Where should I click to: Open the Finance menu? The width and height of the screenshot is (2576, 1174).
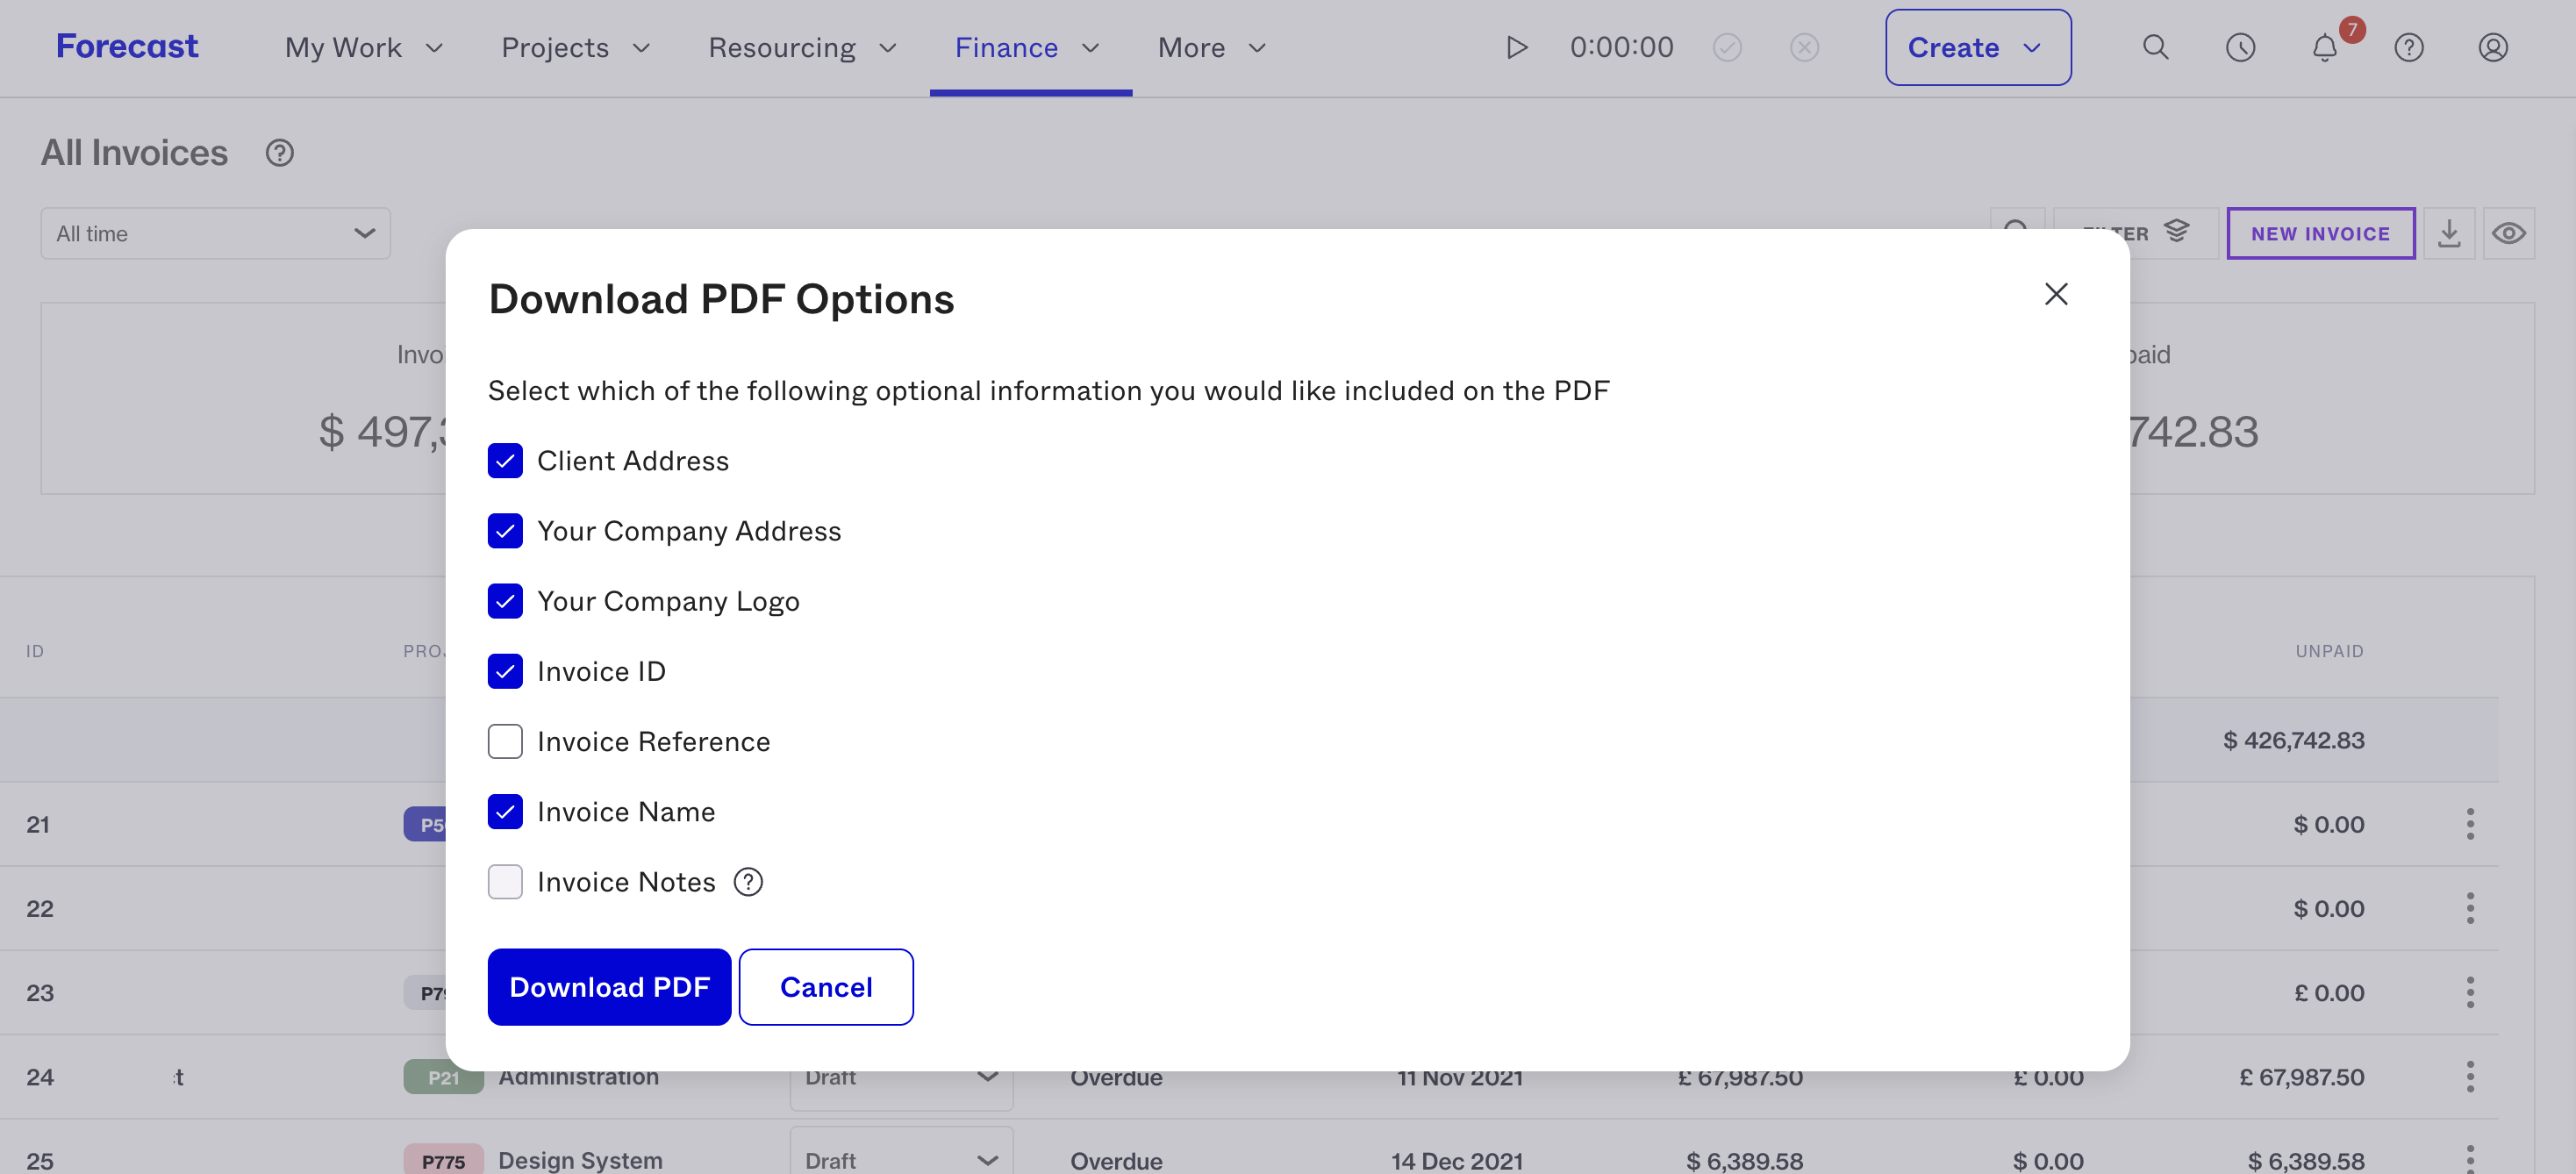coord(1028,47)
